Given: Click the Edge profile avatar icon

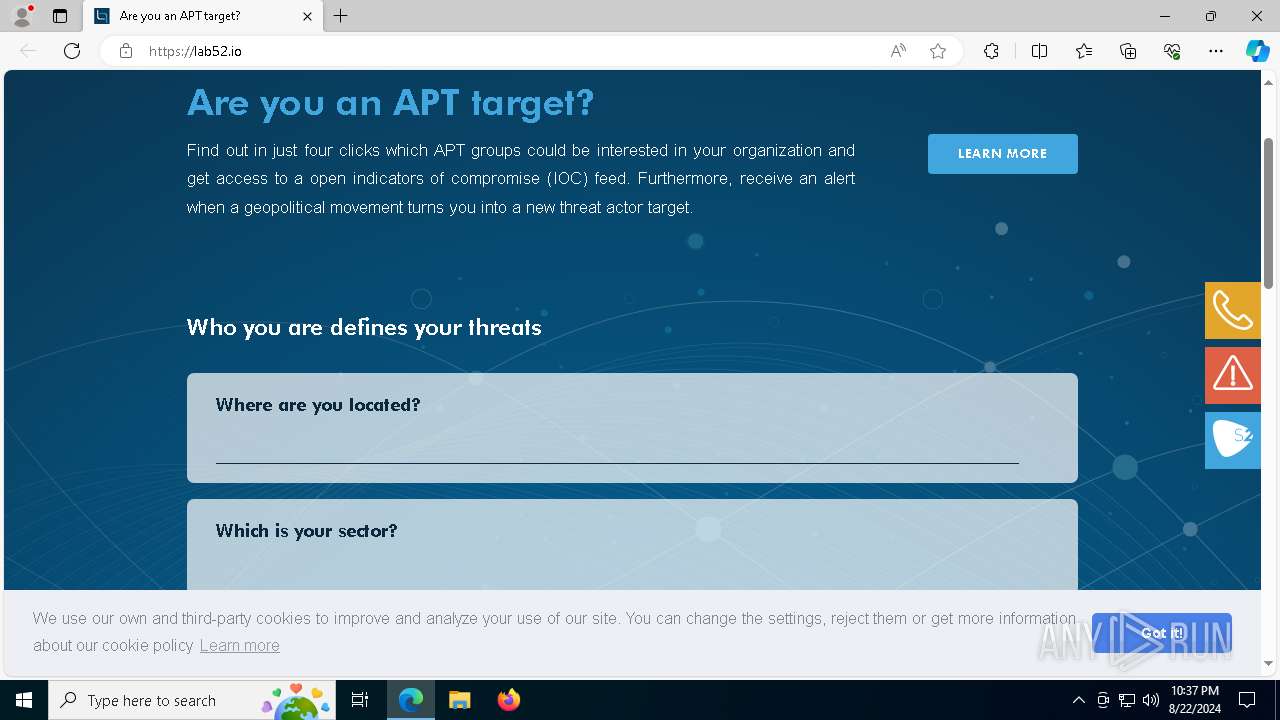Looking at the screenshot, I should coord(21,16).
